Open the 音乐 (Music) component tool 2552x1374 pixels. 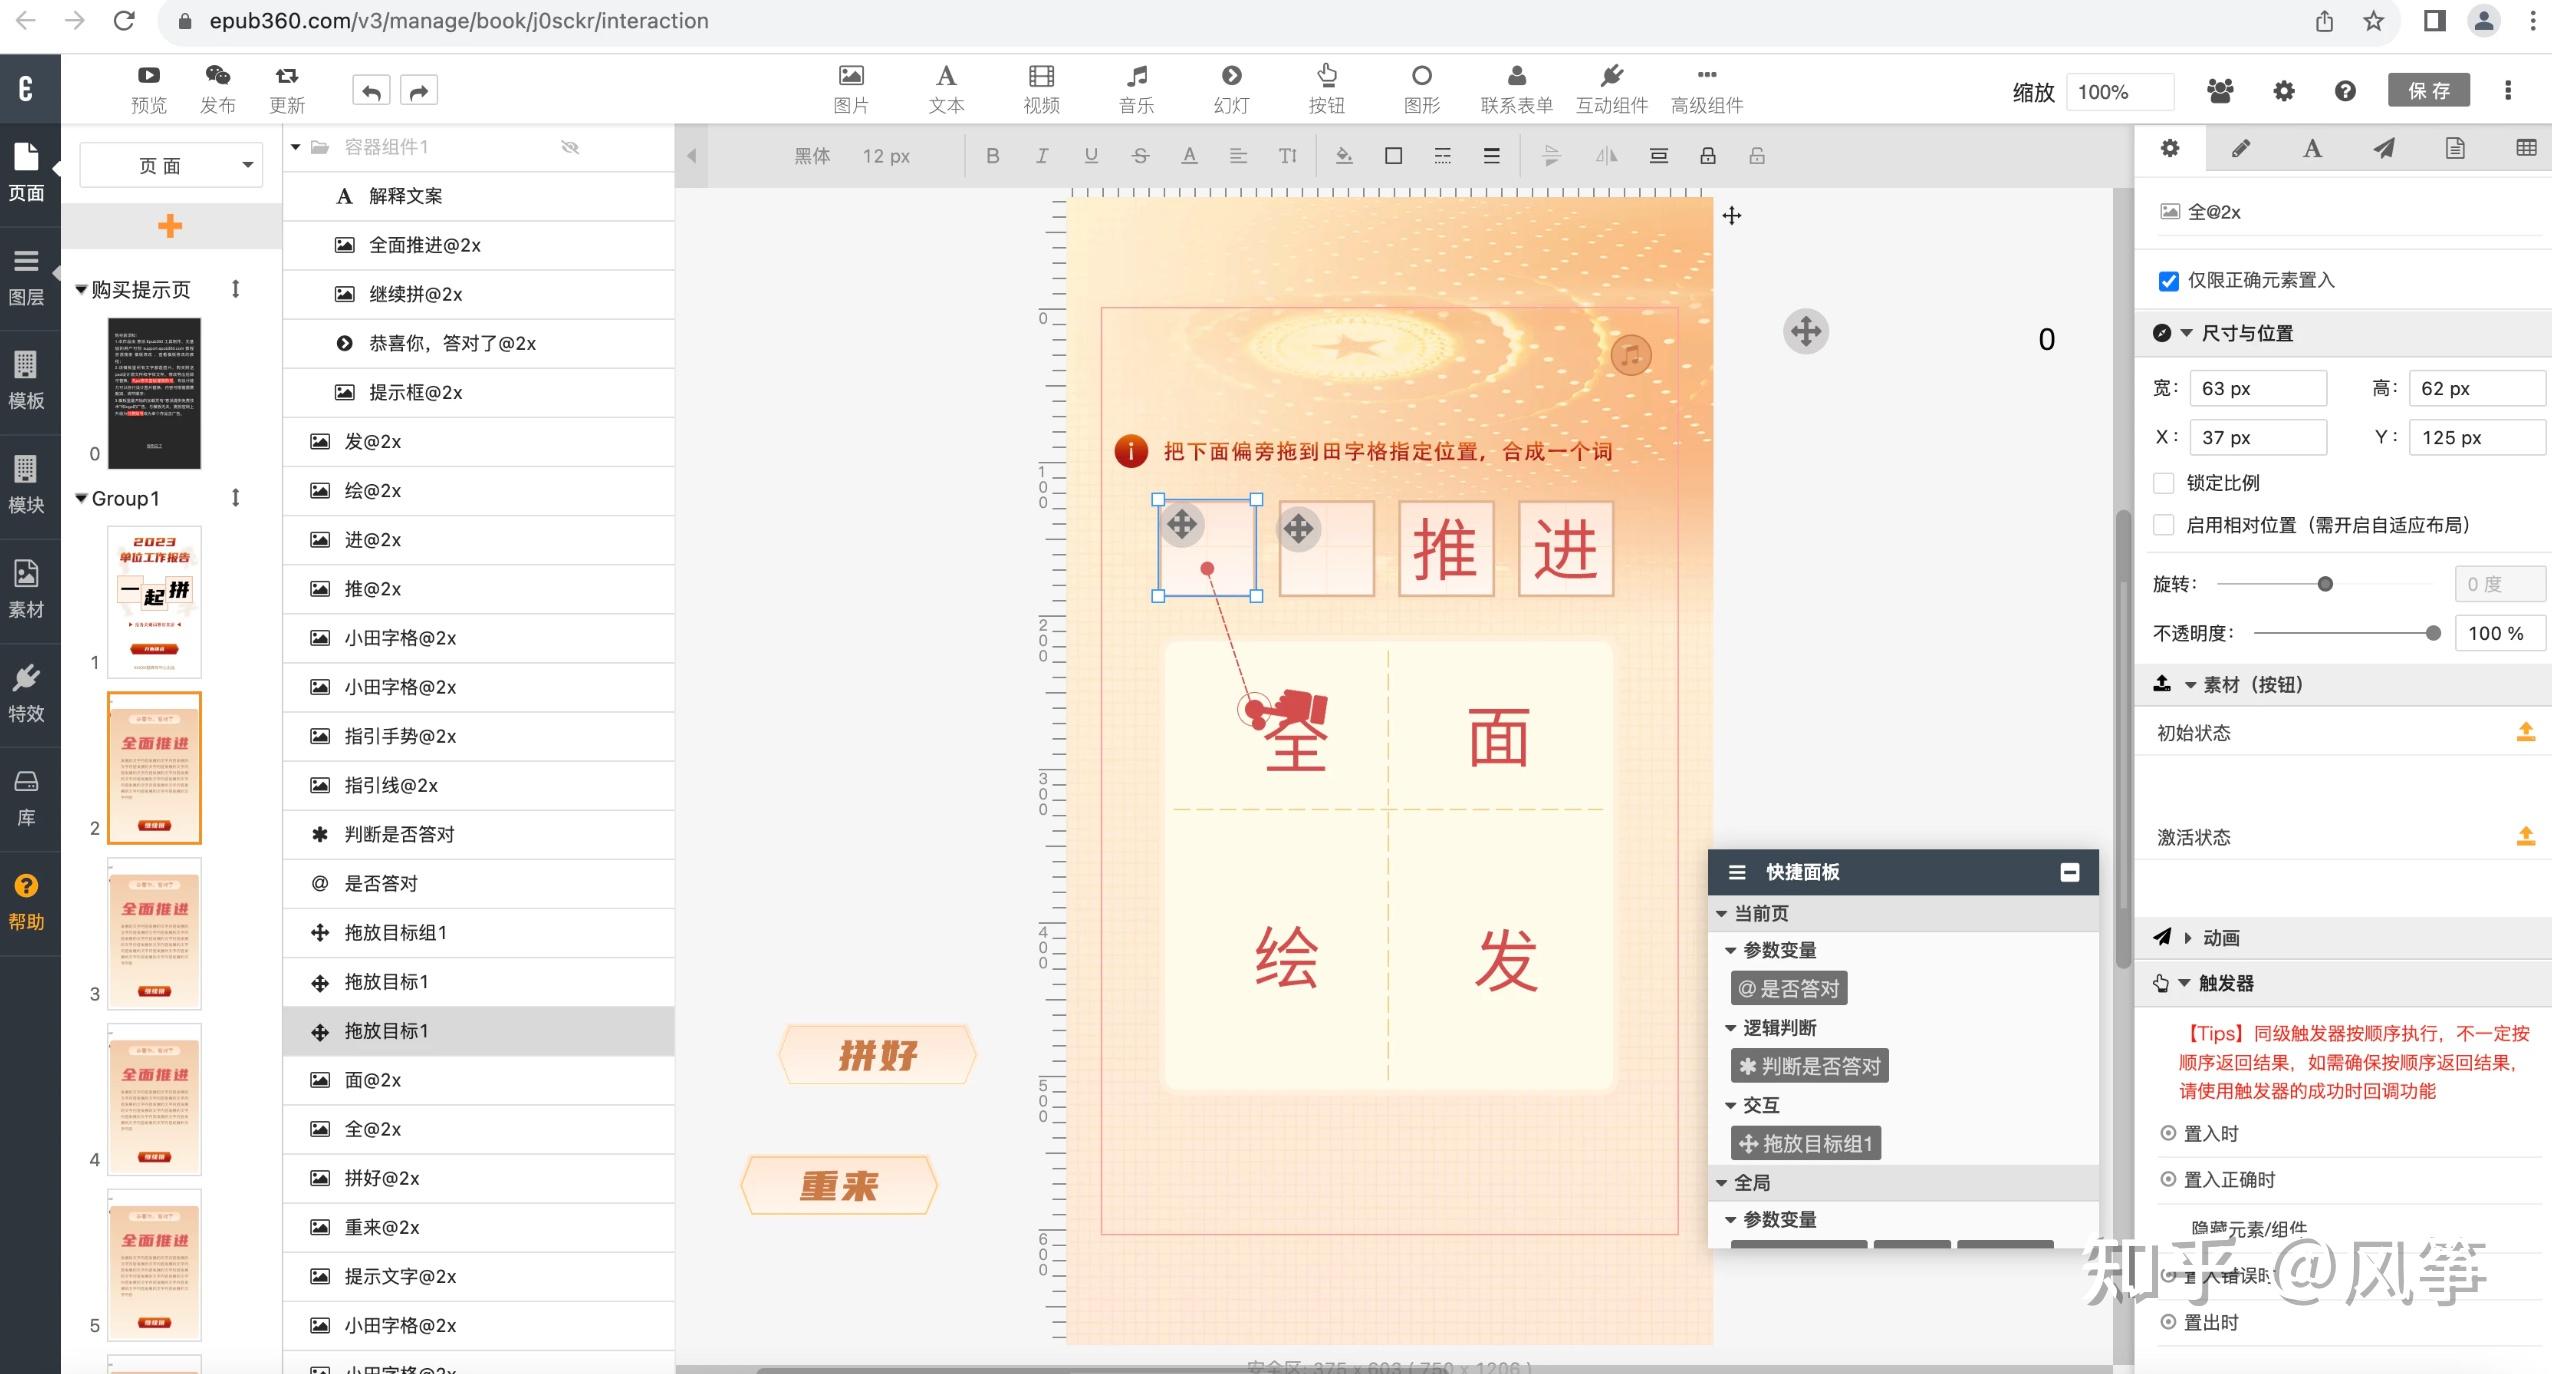[x=1135, y=88]
